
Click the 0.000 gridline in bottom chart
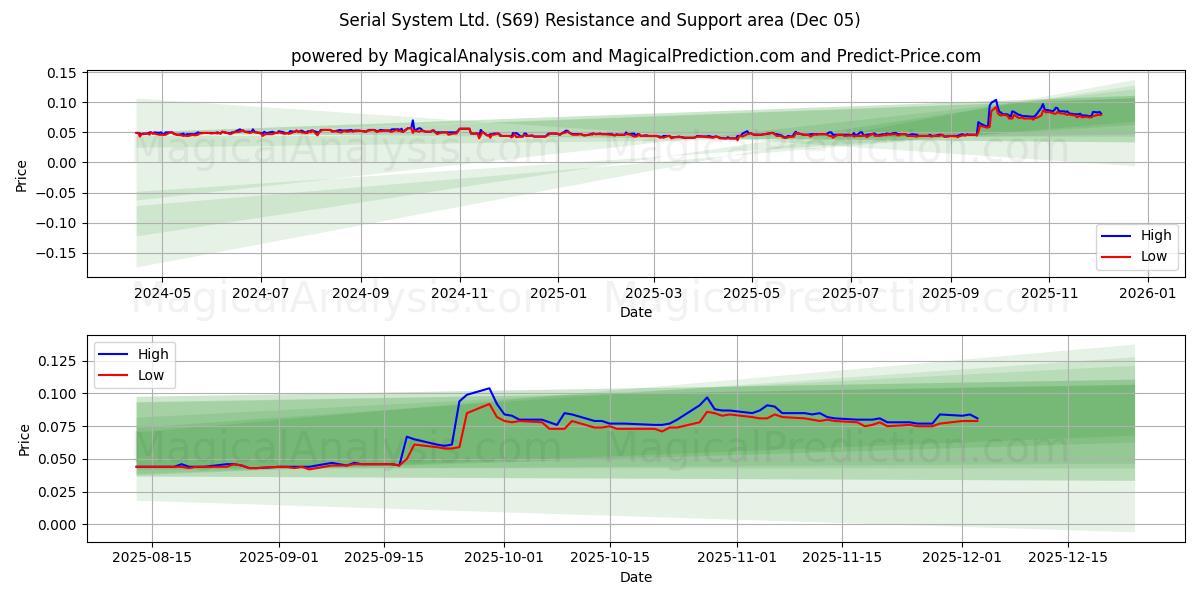coord(600,523)
